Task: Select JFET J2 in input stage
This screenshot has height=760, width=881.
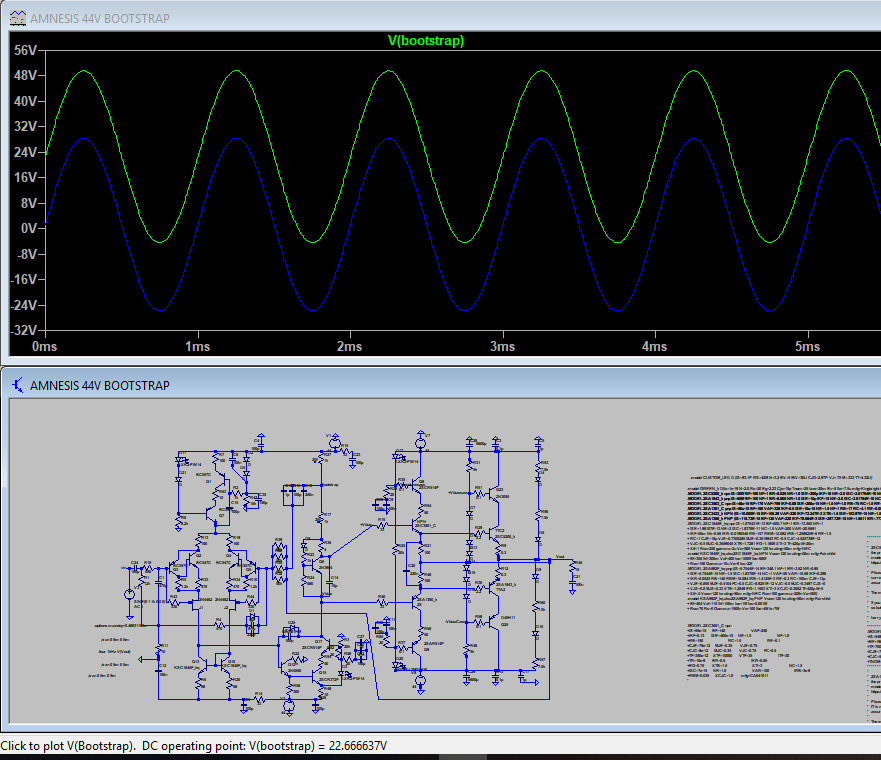Action: pos(231,604)
